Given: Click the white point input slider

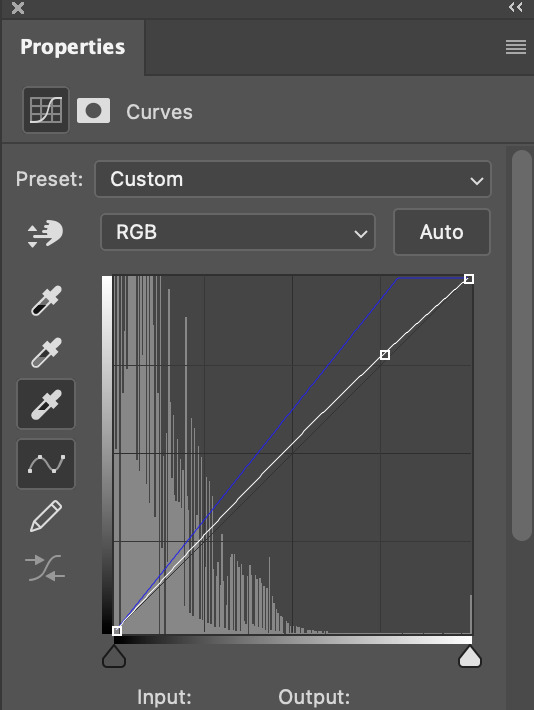Looking at the screenshot, I should tap(470, 656).
